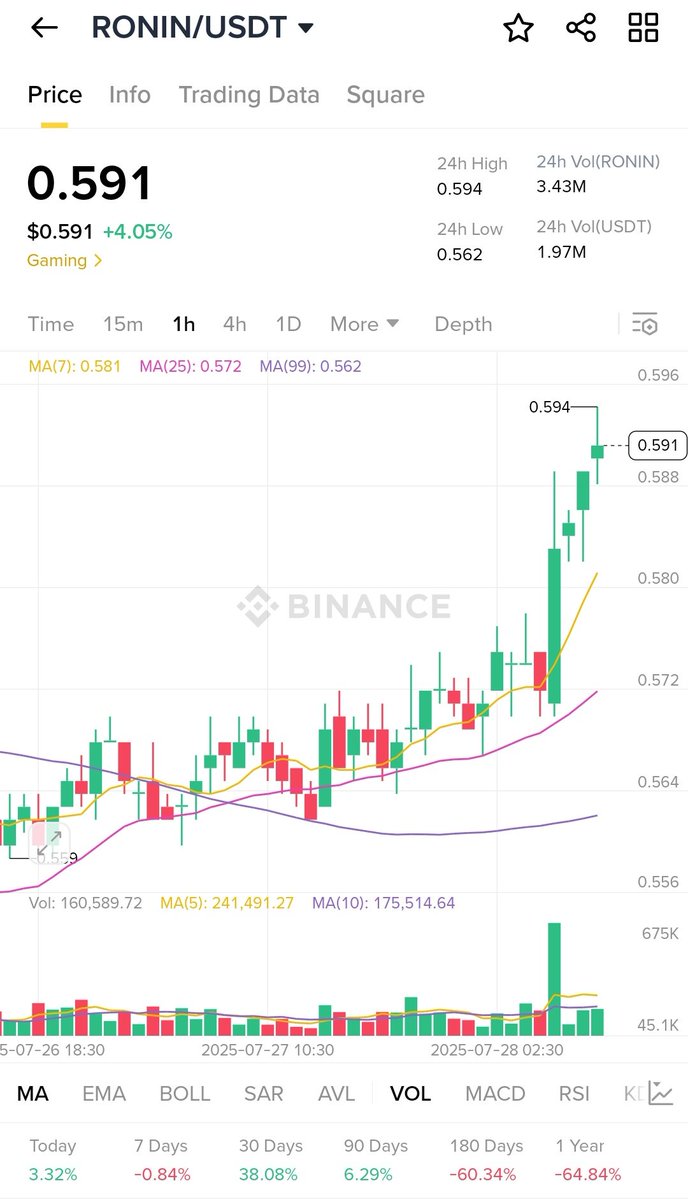The height and width of the screenshot is (1200, 688).
Task: Tap the Today 3.32% performance
Action: click(53, 1160)
